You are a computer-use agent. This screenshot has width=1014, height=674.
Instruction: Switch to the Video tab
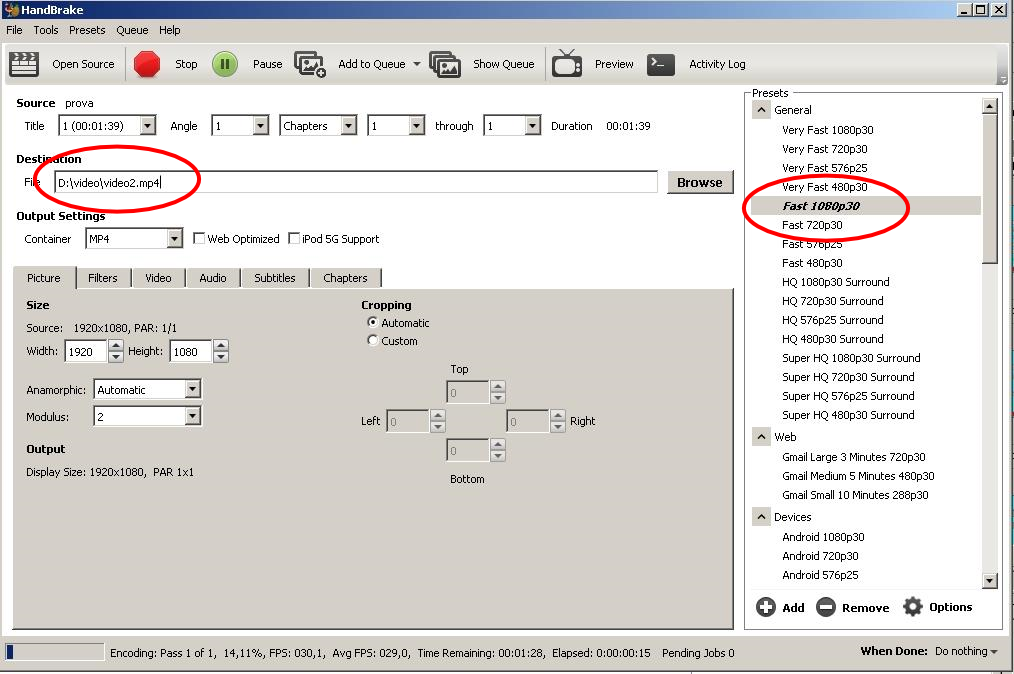[158, 278]
